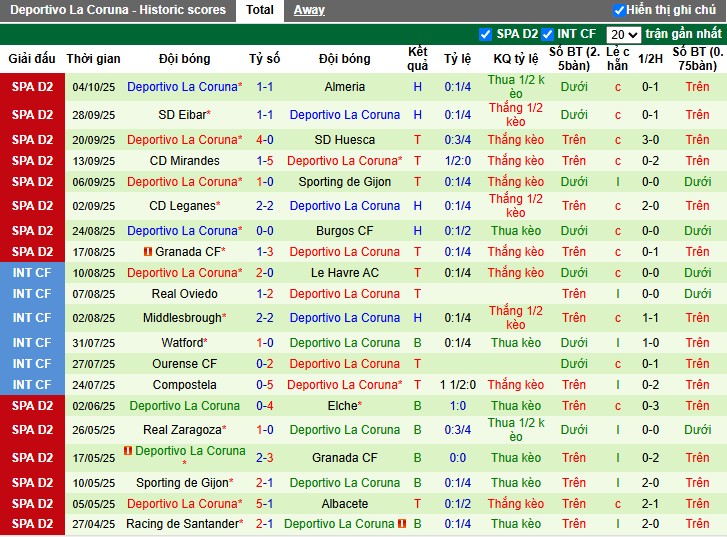
Task: Click the SPA D2 badge in the 04/10/25 row
Action: click(x=32, y=87)
